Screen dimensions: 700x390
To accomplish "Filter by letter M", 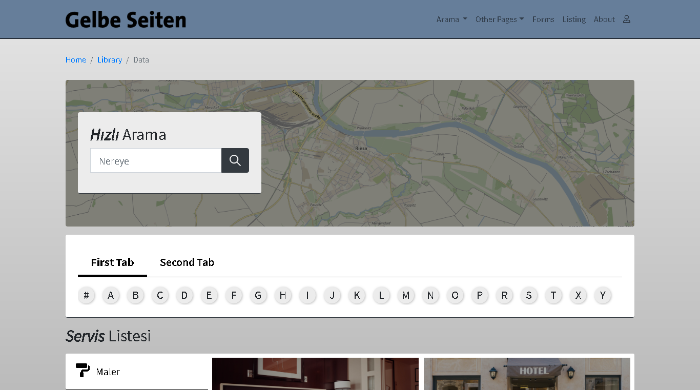I will [406, 295].
